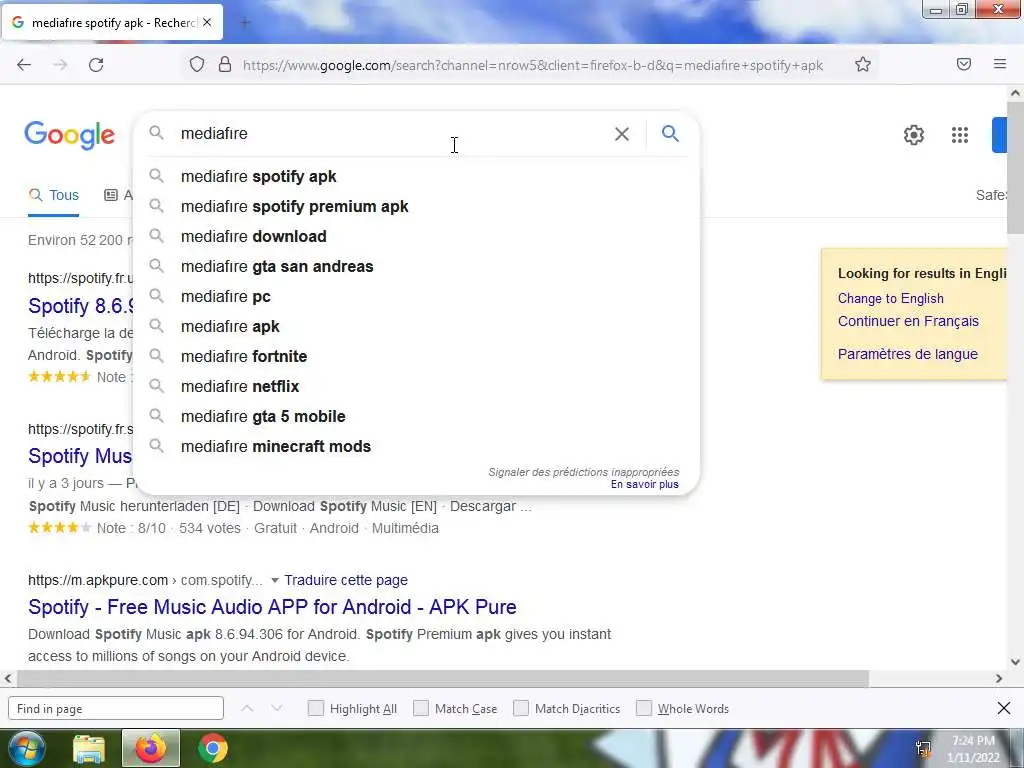Close the mediafire spotify apk tab
The width and height of the screenshot is (1024, 768).
pyautogui.click(x=207, y=22)
